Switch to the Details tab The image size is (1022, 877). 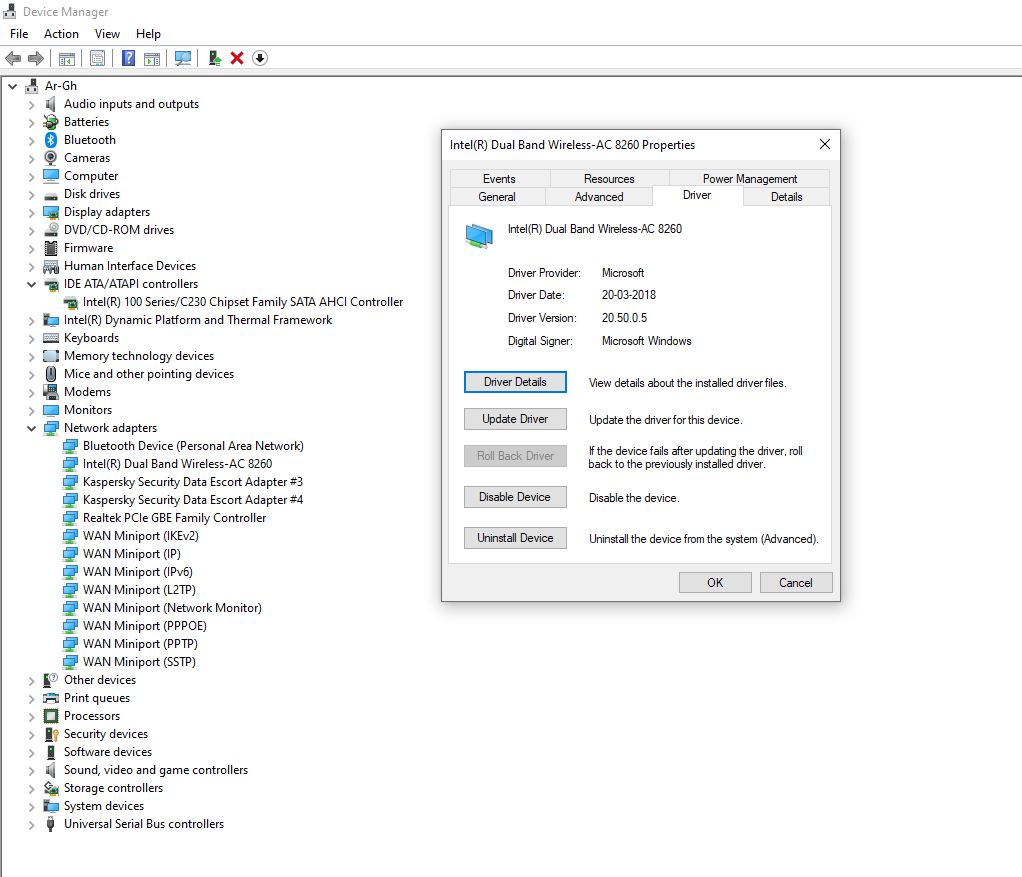[x=787, y=197]
